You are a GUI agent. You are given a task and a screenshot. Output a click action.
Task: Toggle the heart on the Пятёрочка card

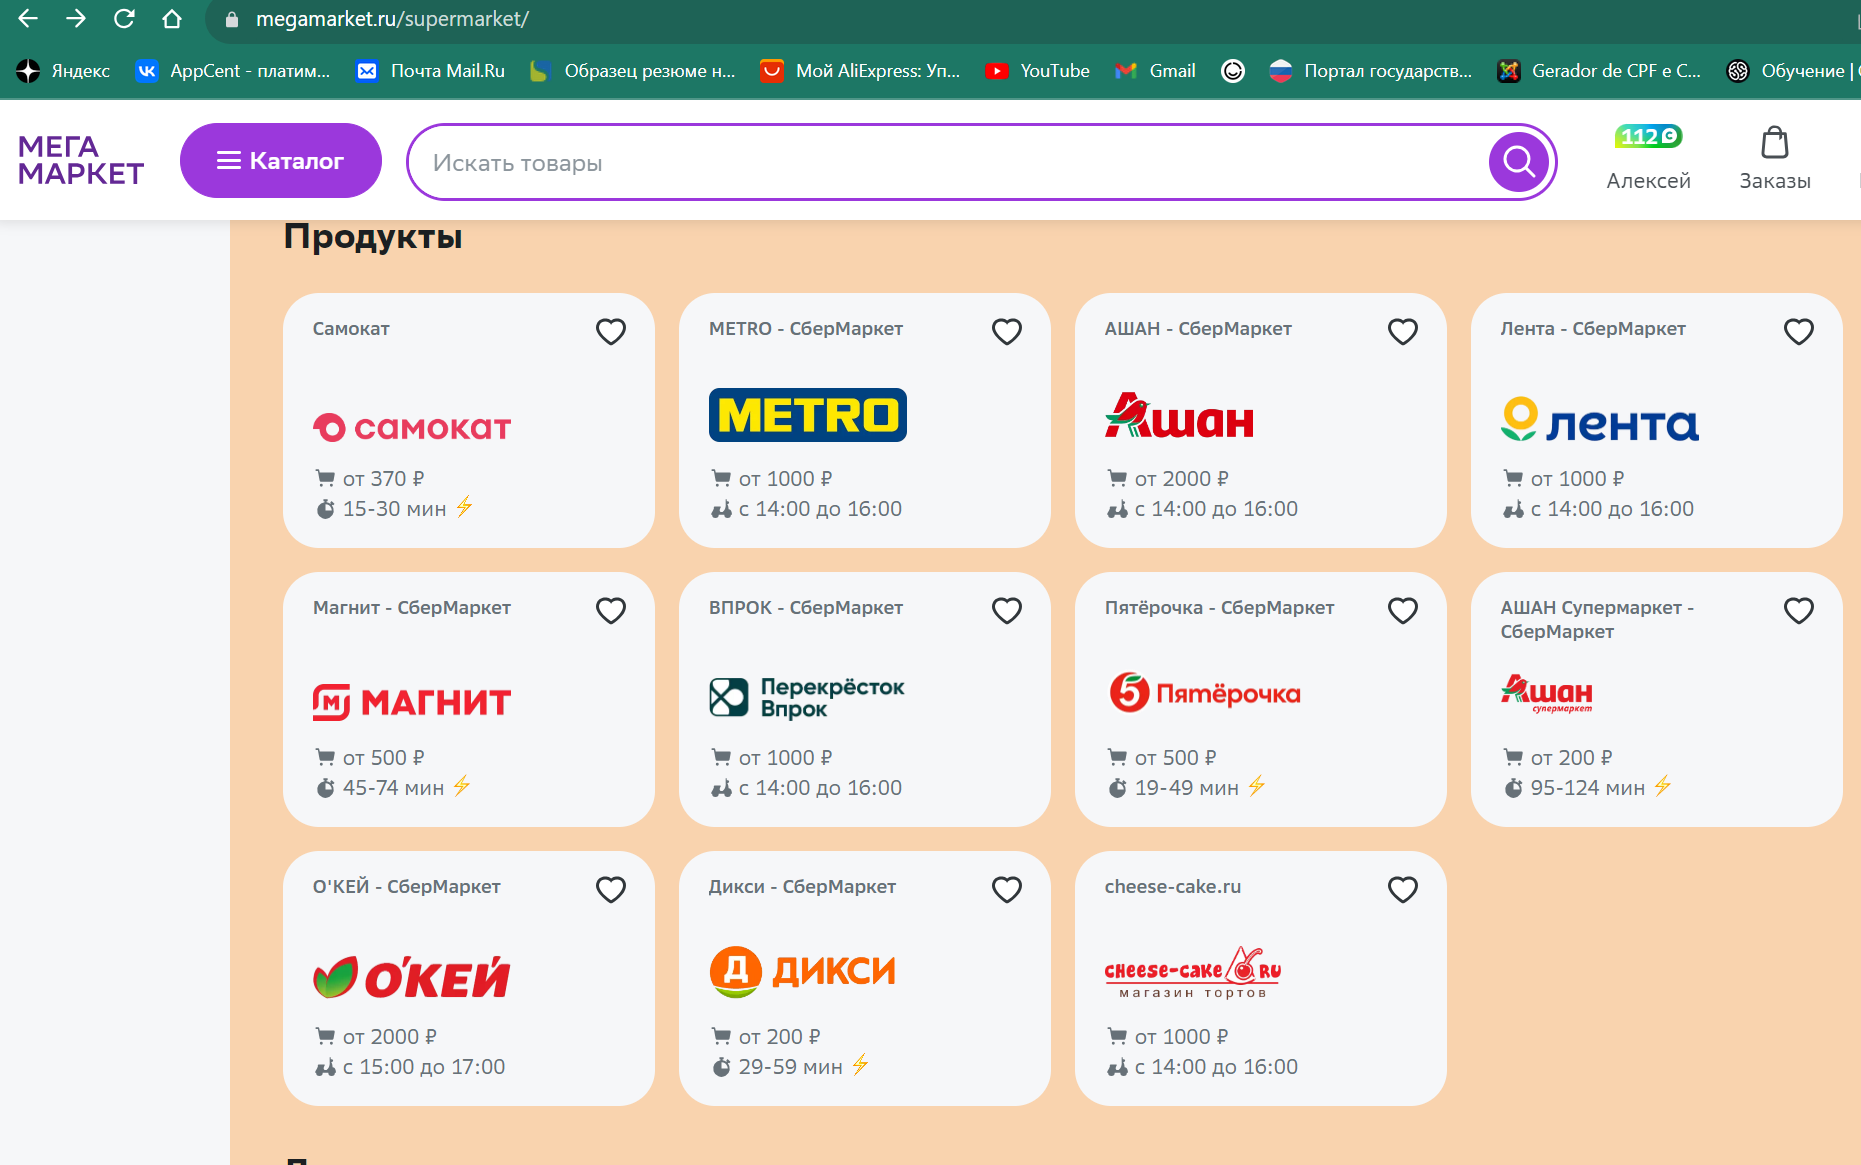1403,610
